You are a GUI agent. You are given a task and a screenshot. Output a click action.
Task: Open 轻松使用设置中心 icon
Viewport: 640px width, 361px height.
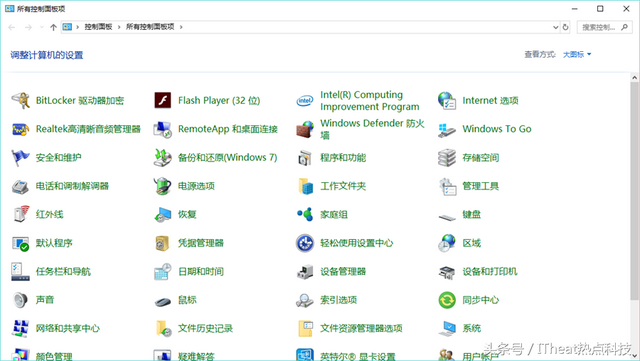click(304, 243)
